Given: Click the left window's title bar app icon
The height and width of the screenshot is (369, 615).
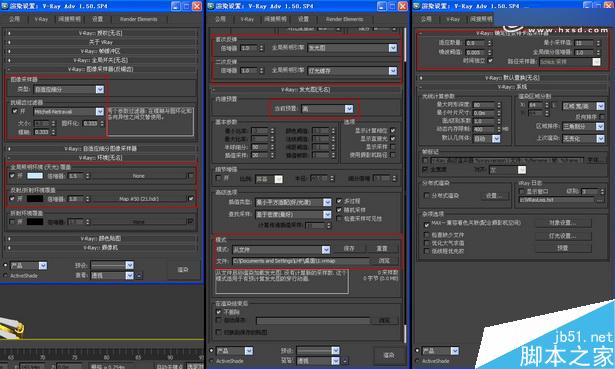Looking at the screenshot, I should tap(5, 6).
